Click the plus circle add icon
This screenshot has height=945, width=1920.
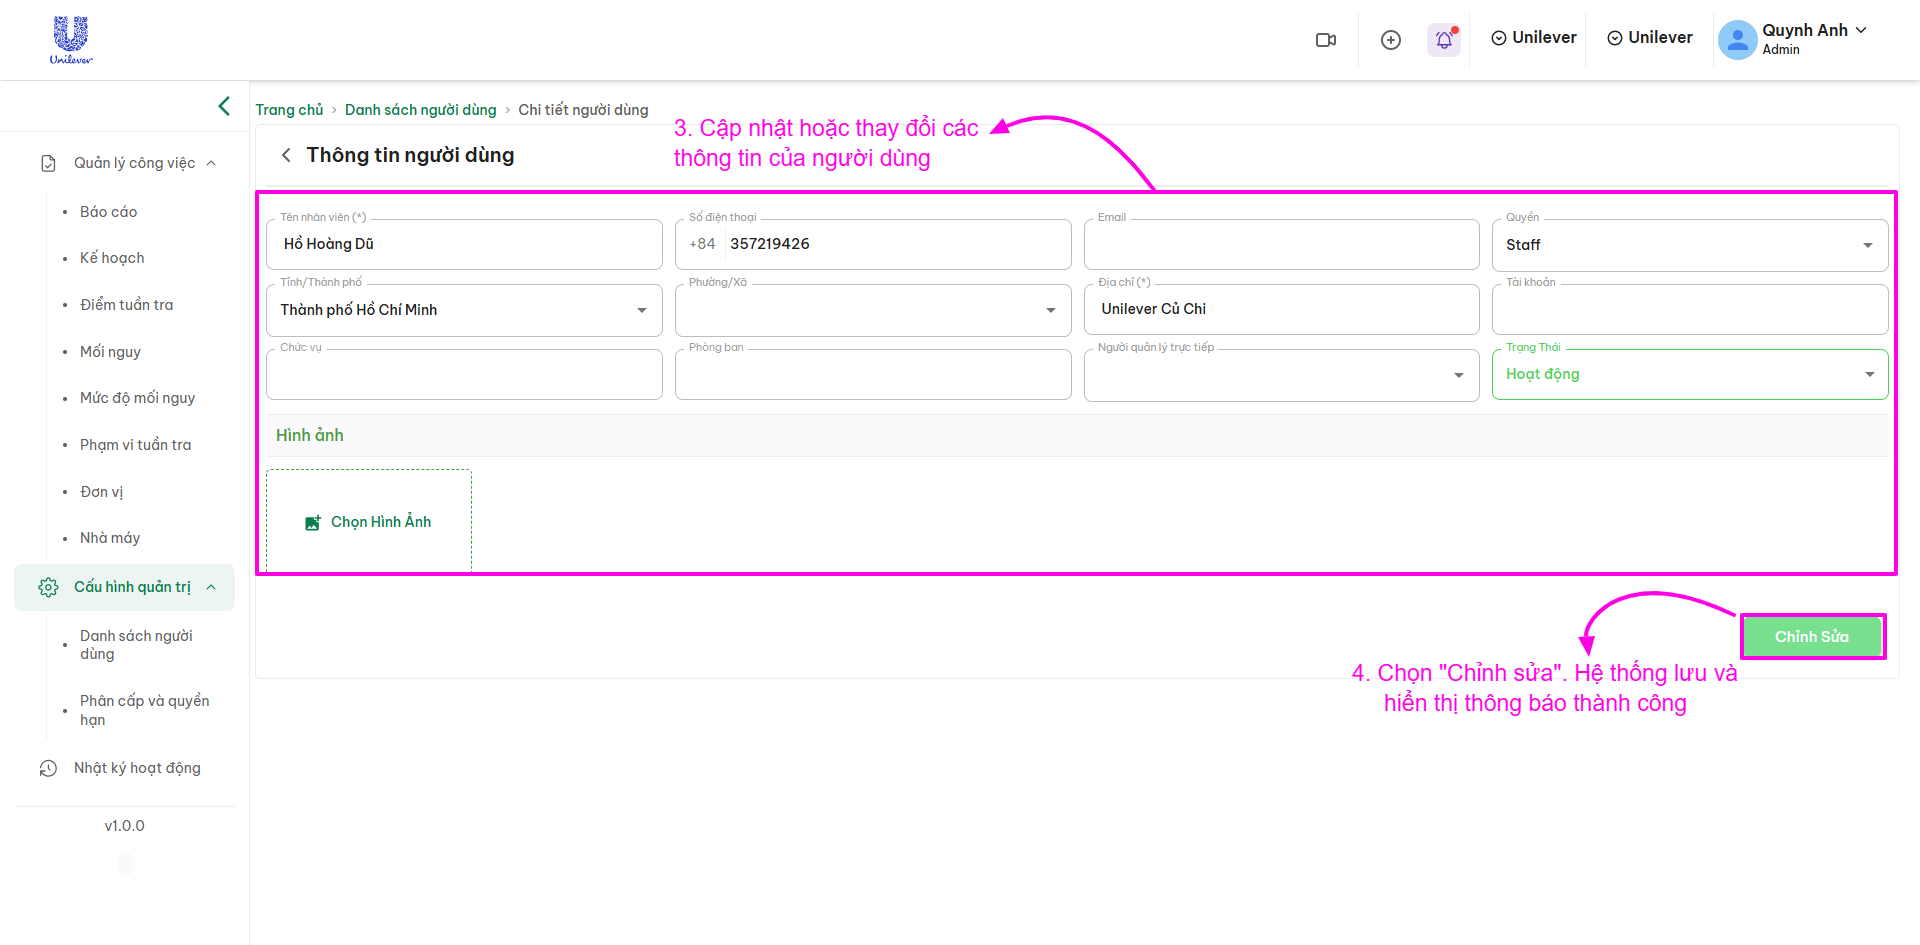(x=1390, y=40)
